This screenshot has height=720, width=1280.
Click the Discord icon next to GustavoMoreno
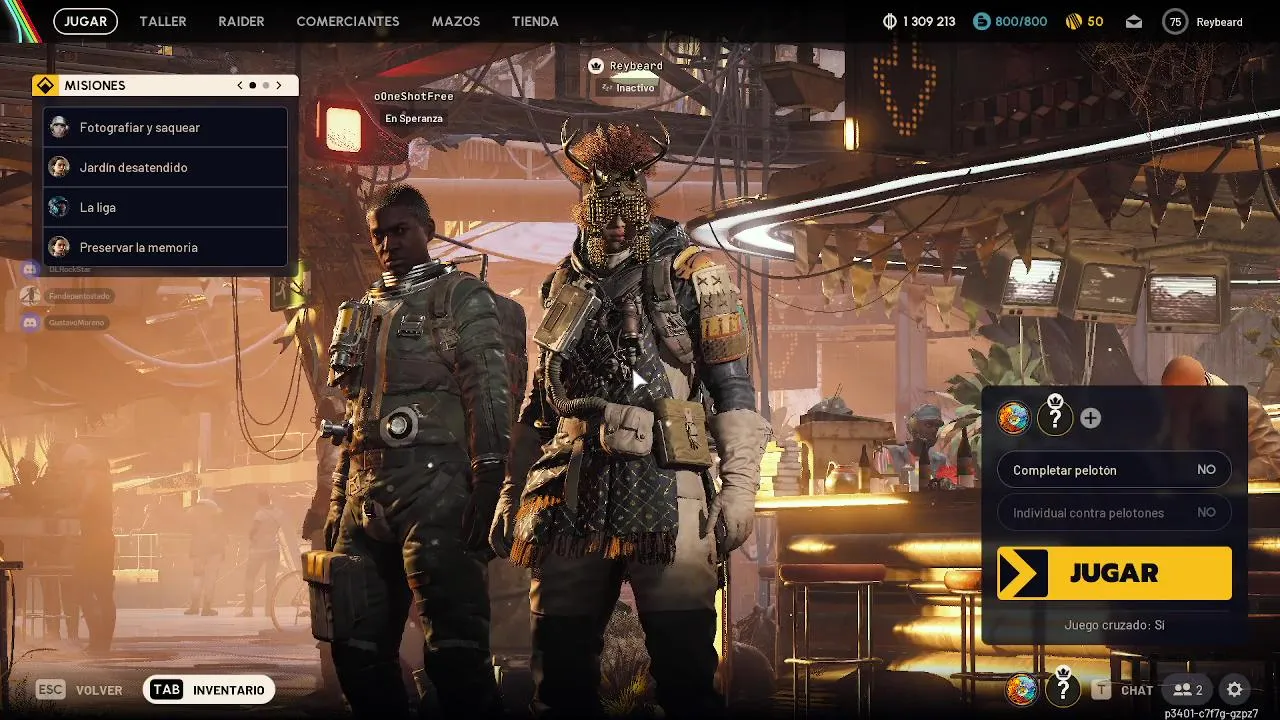coord(30,323)
